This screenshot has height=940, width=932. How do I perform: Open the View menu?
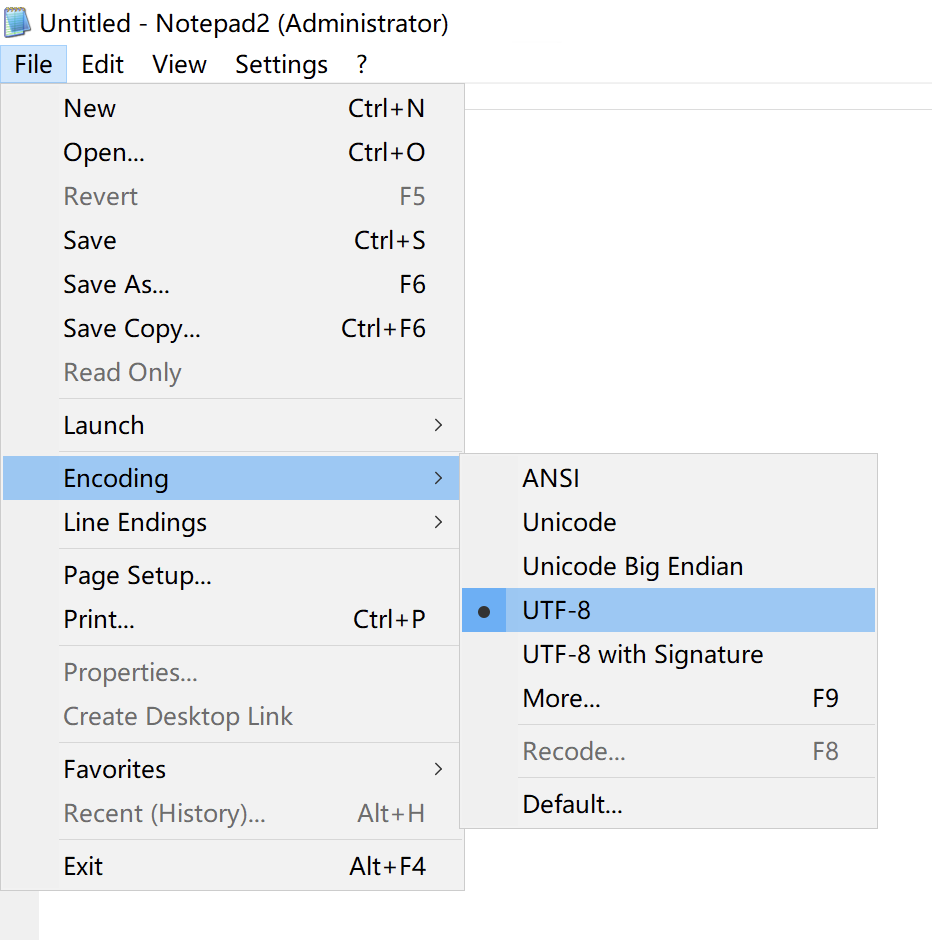pos(179,64)
